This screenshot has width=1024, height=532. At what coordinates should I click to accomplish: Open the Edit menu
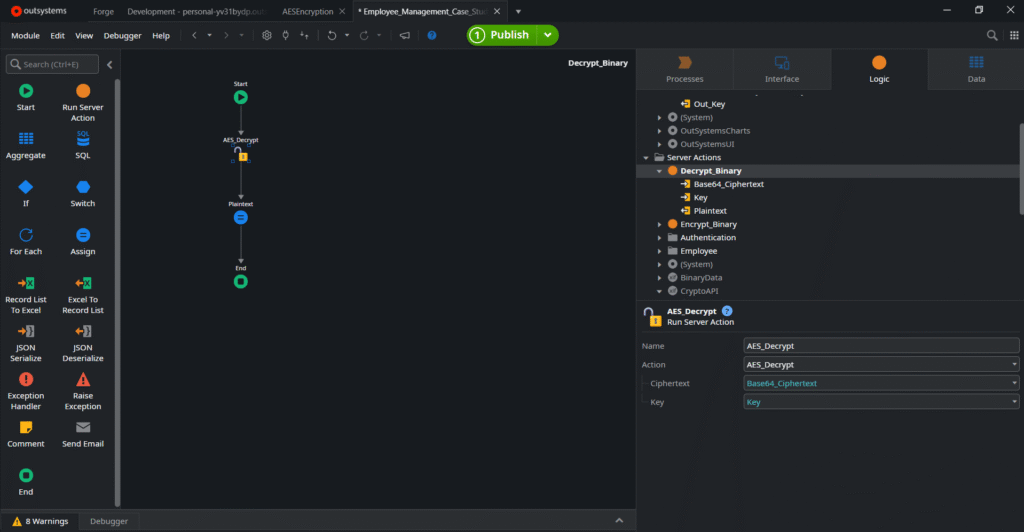pyautogui.click(x=57, y=35)
